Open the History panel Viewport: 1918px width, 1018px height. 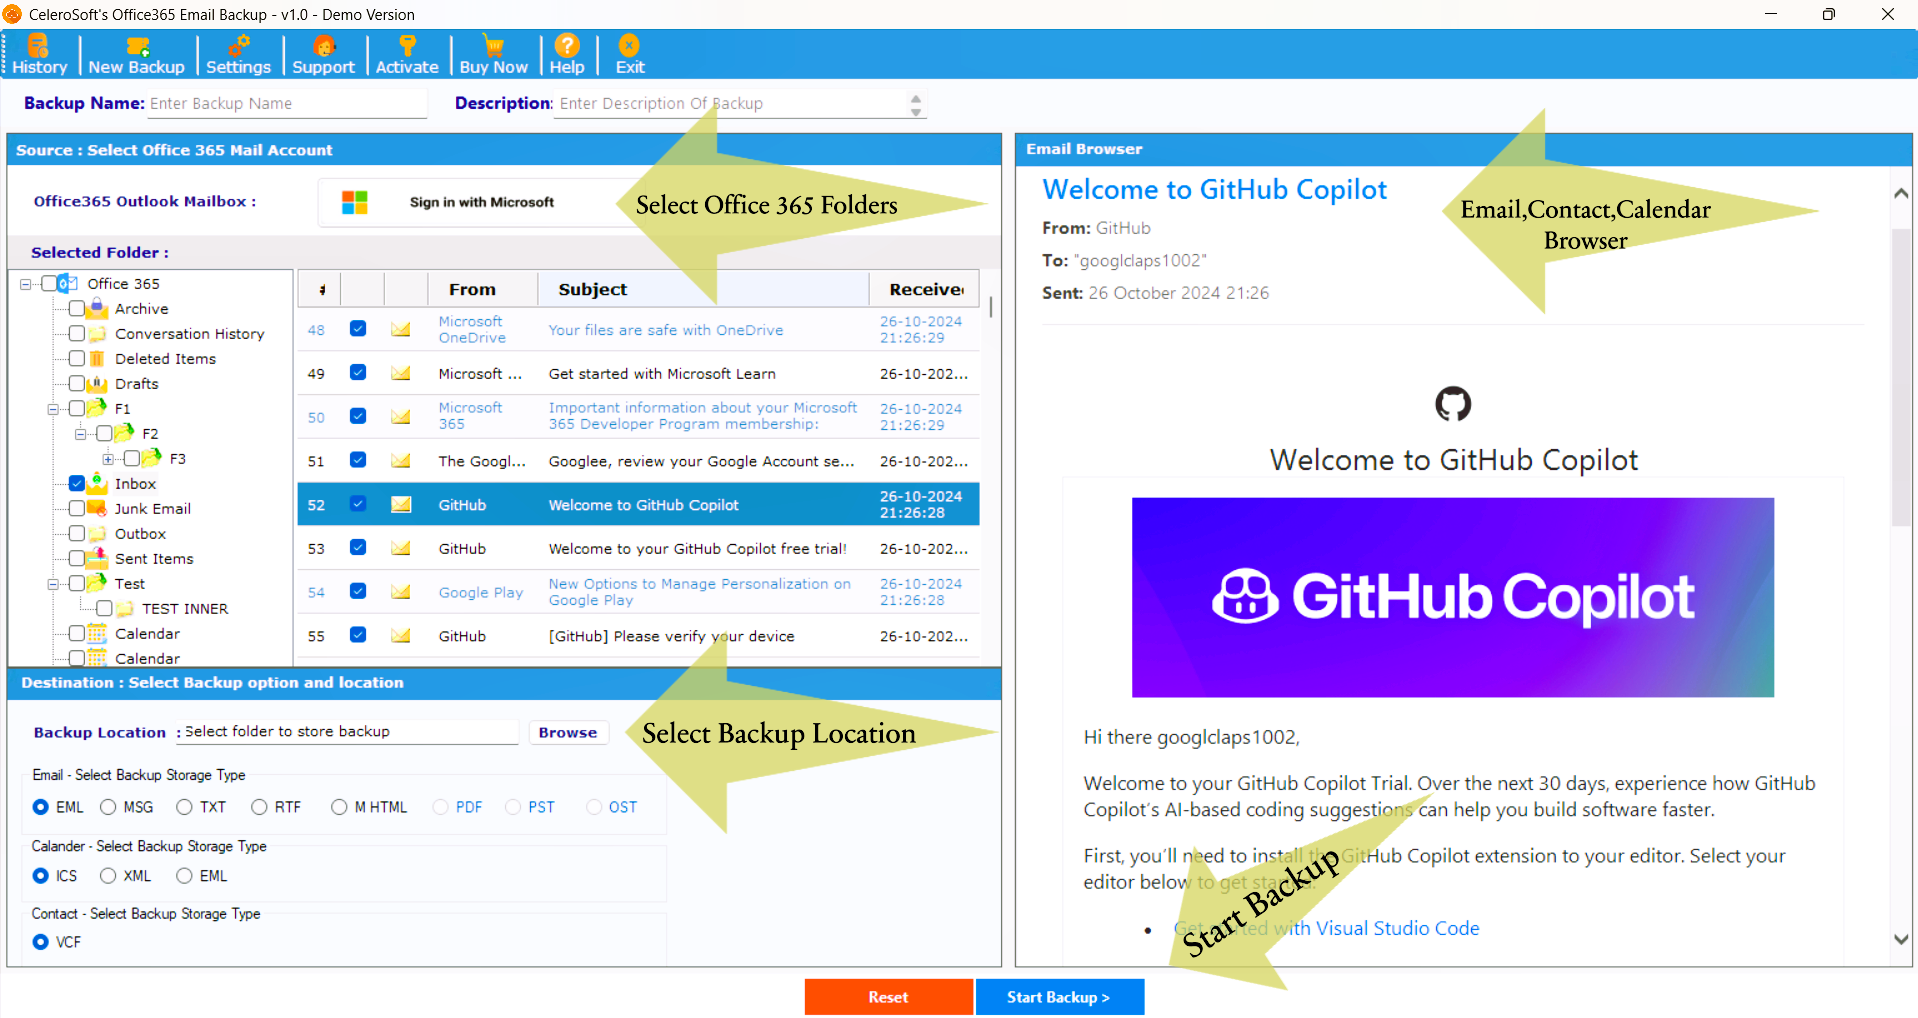point(38,54)
